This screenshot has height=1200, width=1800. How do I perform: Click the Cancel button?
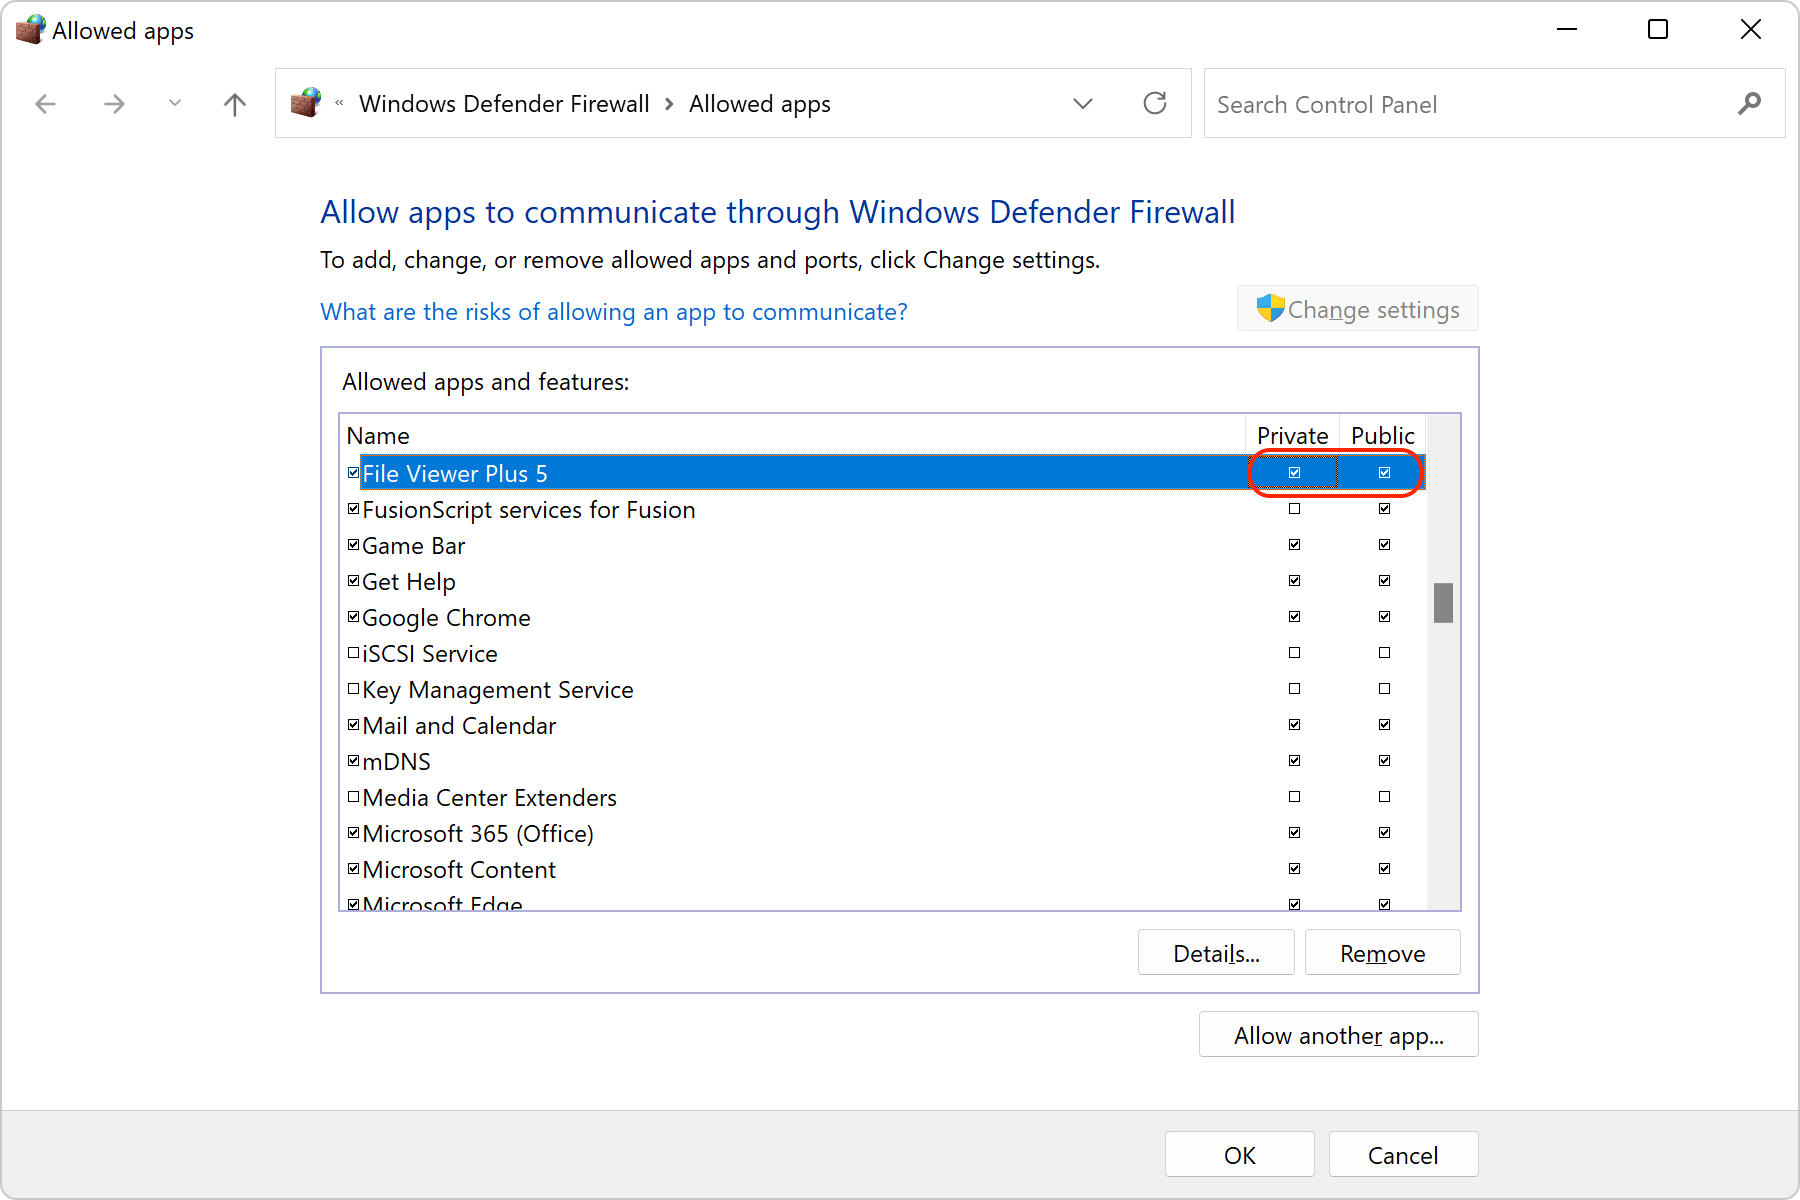pyautogui.click(x=1403, y=1155)
